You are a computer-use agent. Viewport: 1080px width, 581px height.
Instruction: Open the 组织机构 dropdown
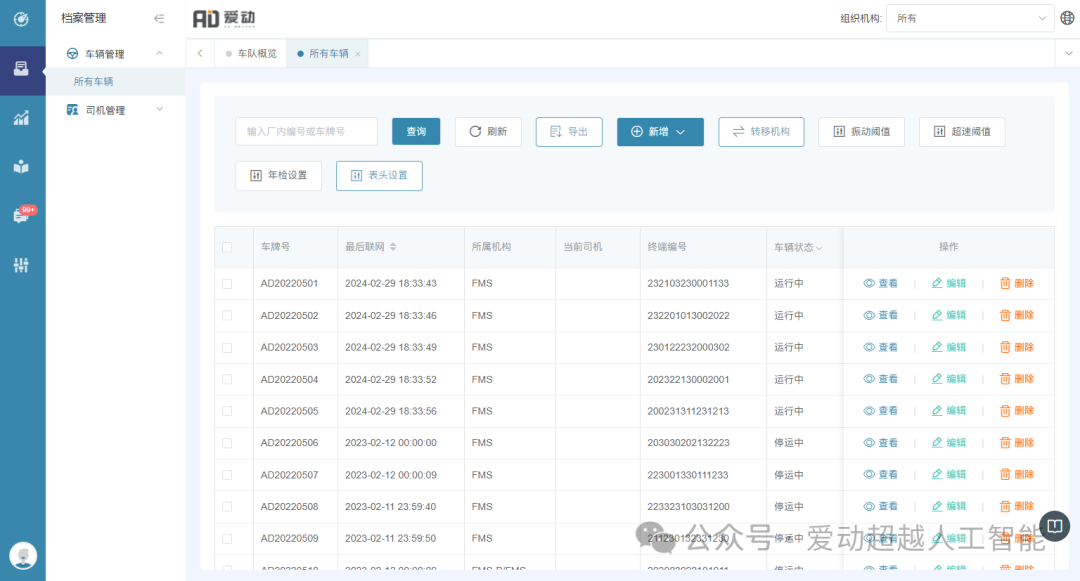969,18
